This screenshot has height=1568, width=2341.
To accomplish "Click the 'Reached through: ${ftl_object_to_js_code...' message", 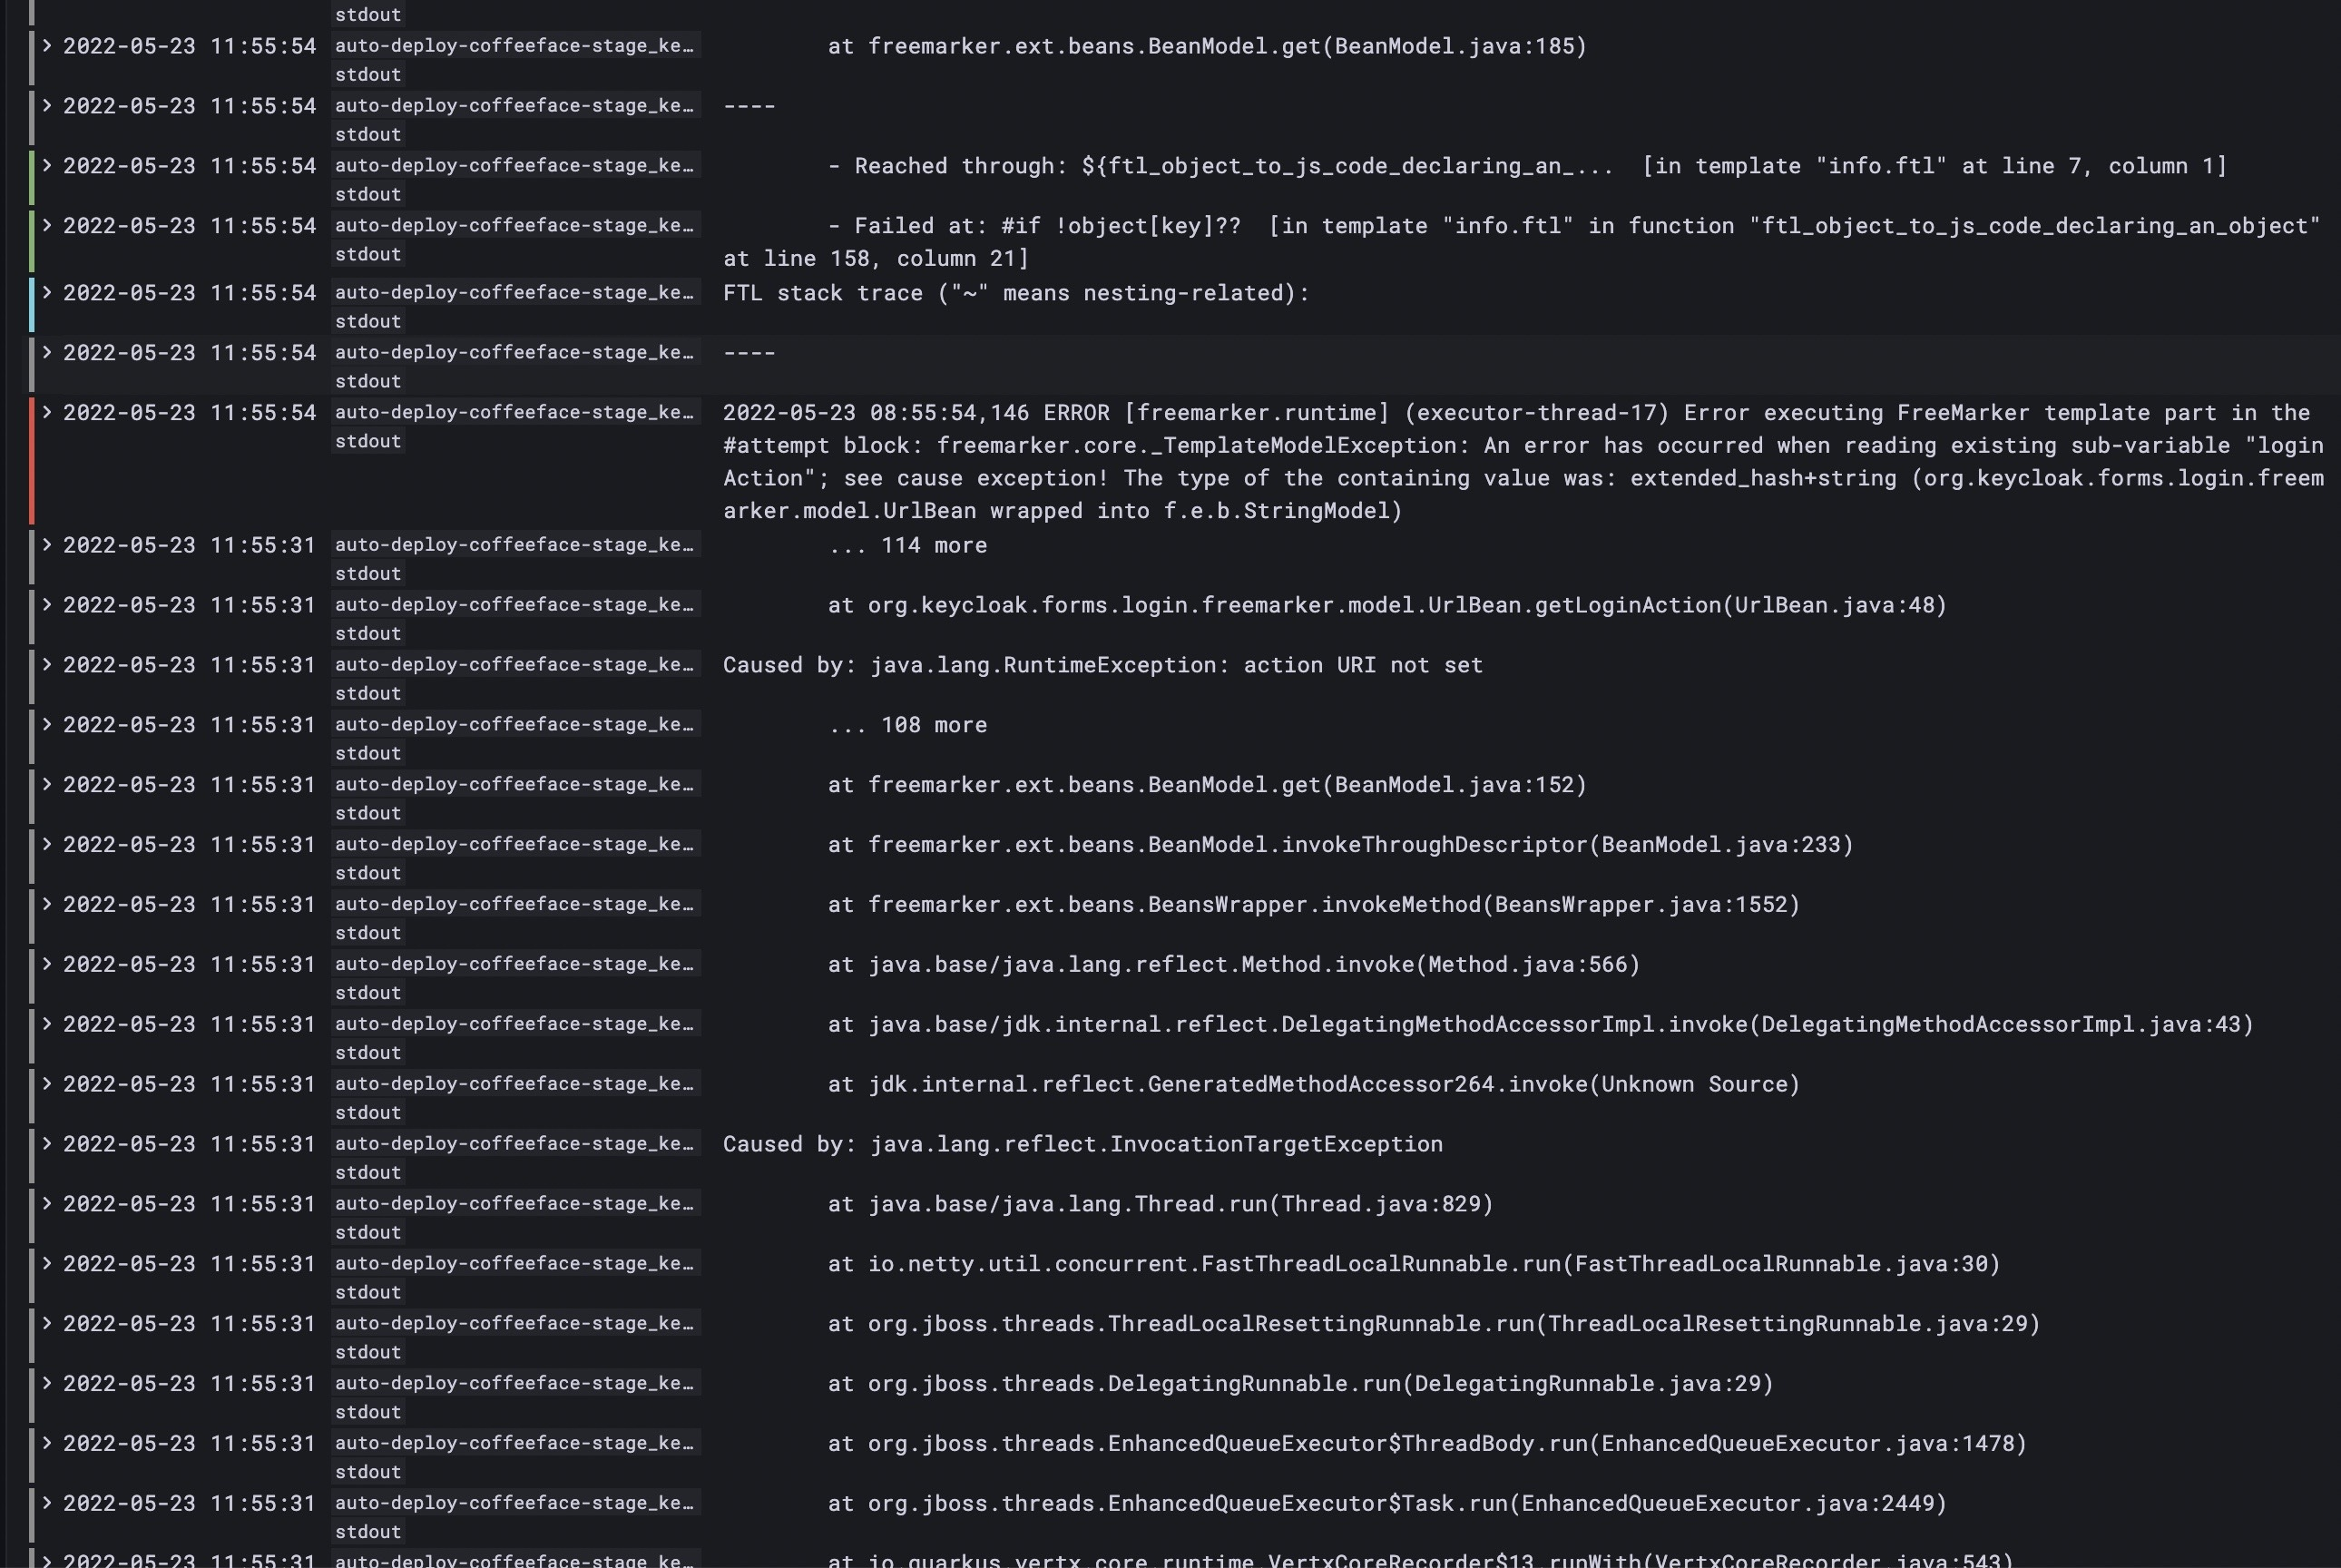I will [x=1527, y=166].
